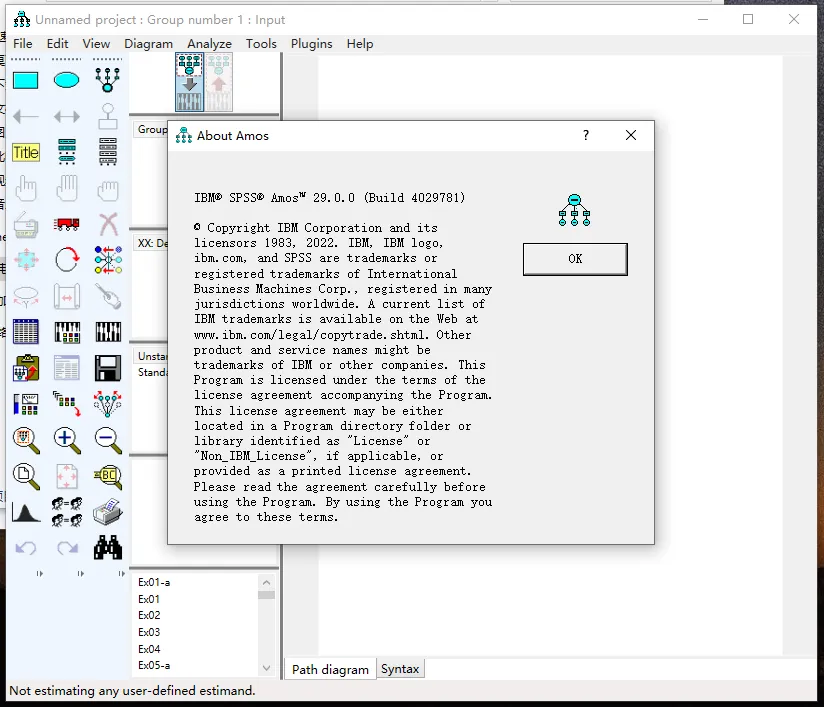This screenshot has height=707, width=824.
Task: Select the move parameter values tool
Action: (26, 296)
